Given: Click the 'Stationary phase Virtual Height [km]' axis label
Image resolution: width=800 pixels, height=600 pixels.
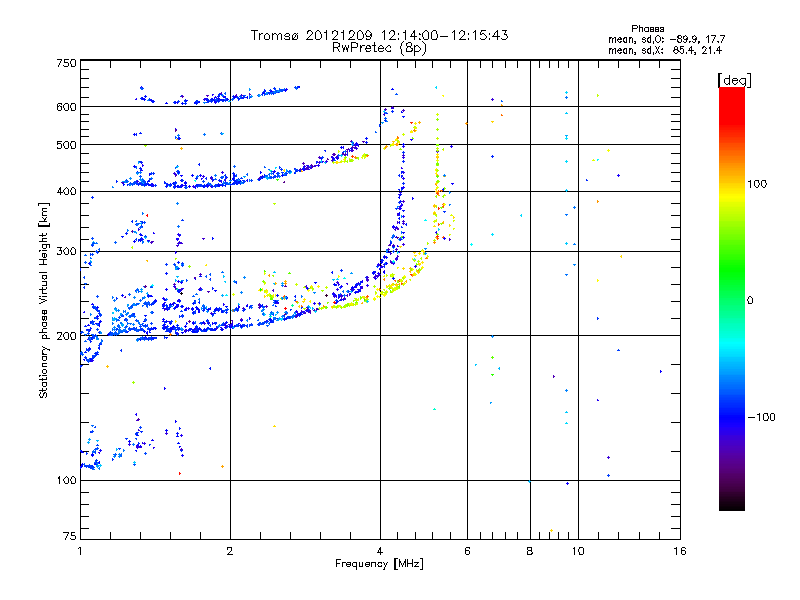Looking at the screenshot, I should 43,300.
